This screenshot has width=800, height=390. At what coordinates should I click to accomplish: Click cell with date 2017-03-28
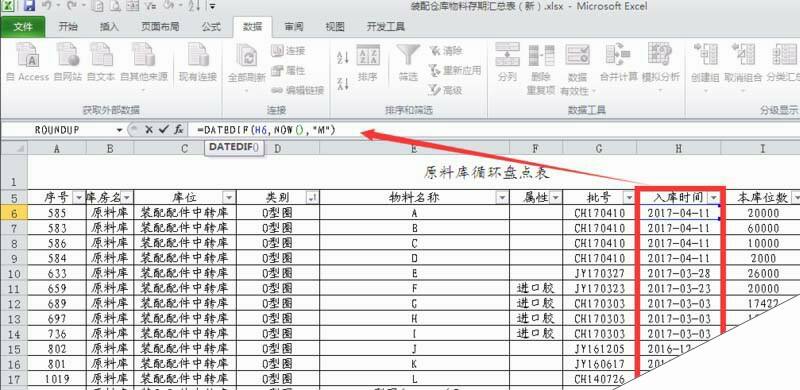[679, 273]
